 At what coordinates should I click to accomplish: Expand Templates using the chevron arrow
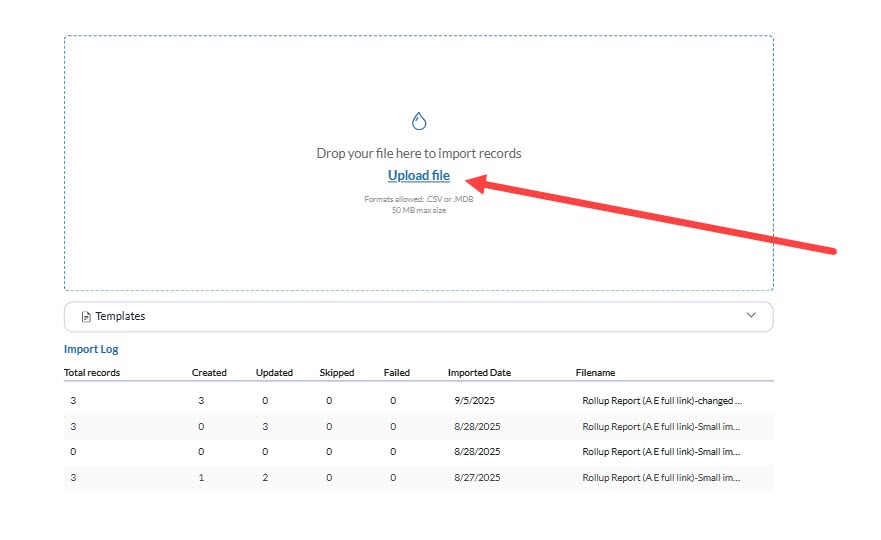(752, 316)
